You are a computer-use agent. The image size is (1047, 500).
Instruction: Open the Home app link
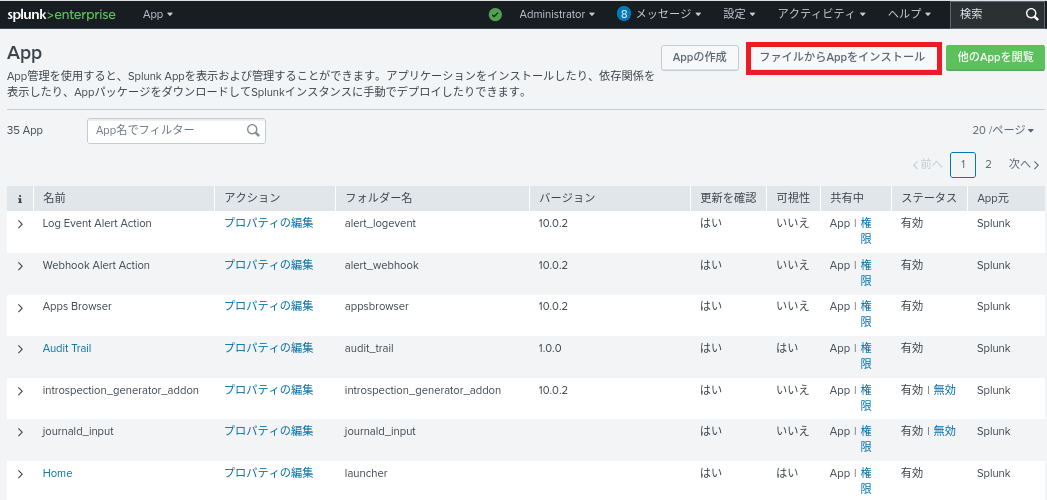point(57,473)
